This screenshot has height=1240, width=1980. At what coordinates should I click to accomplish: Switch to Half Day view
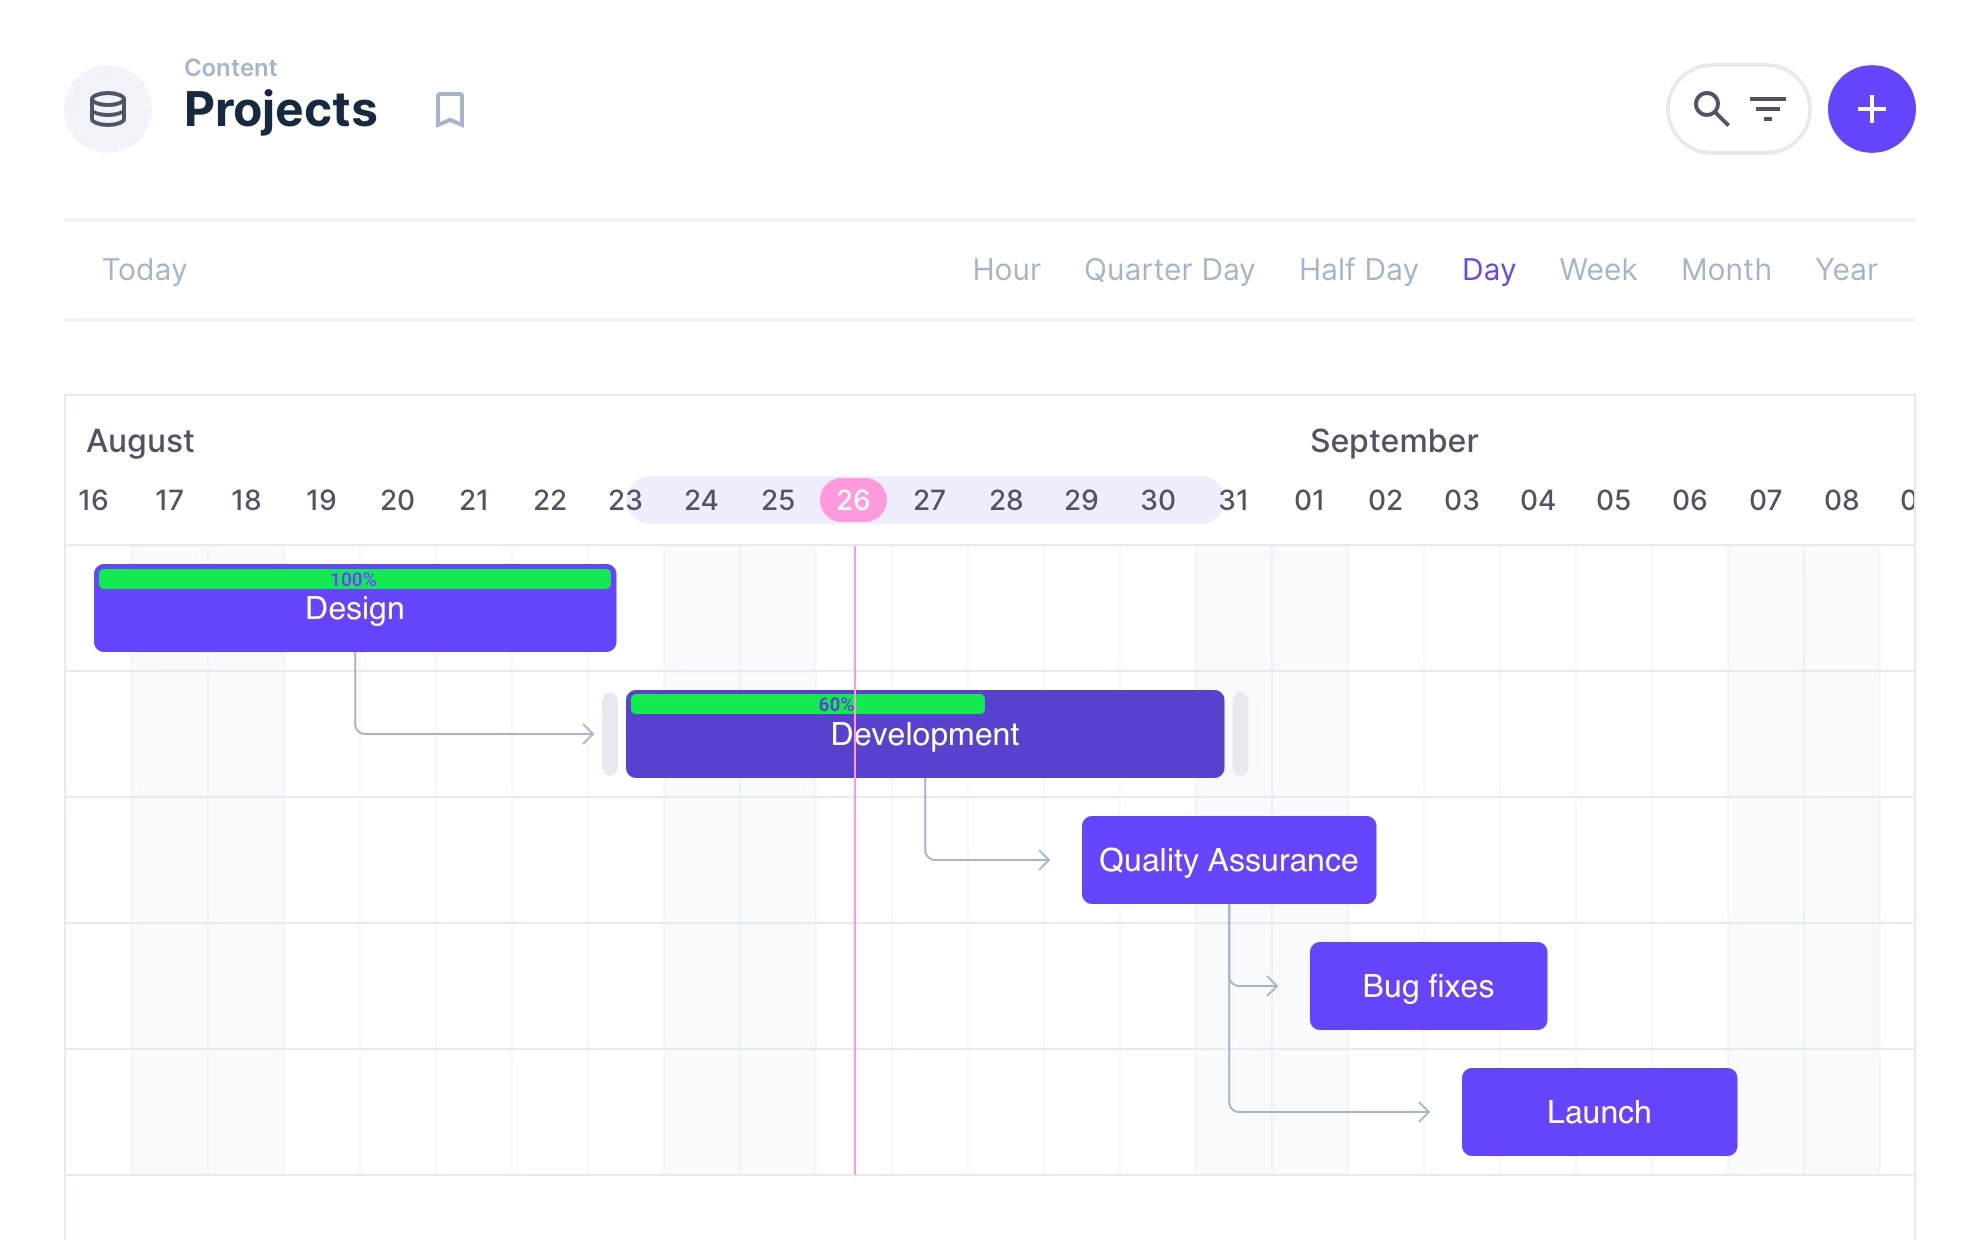coord(1358,270)
